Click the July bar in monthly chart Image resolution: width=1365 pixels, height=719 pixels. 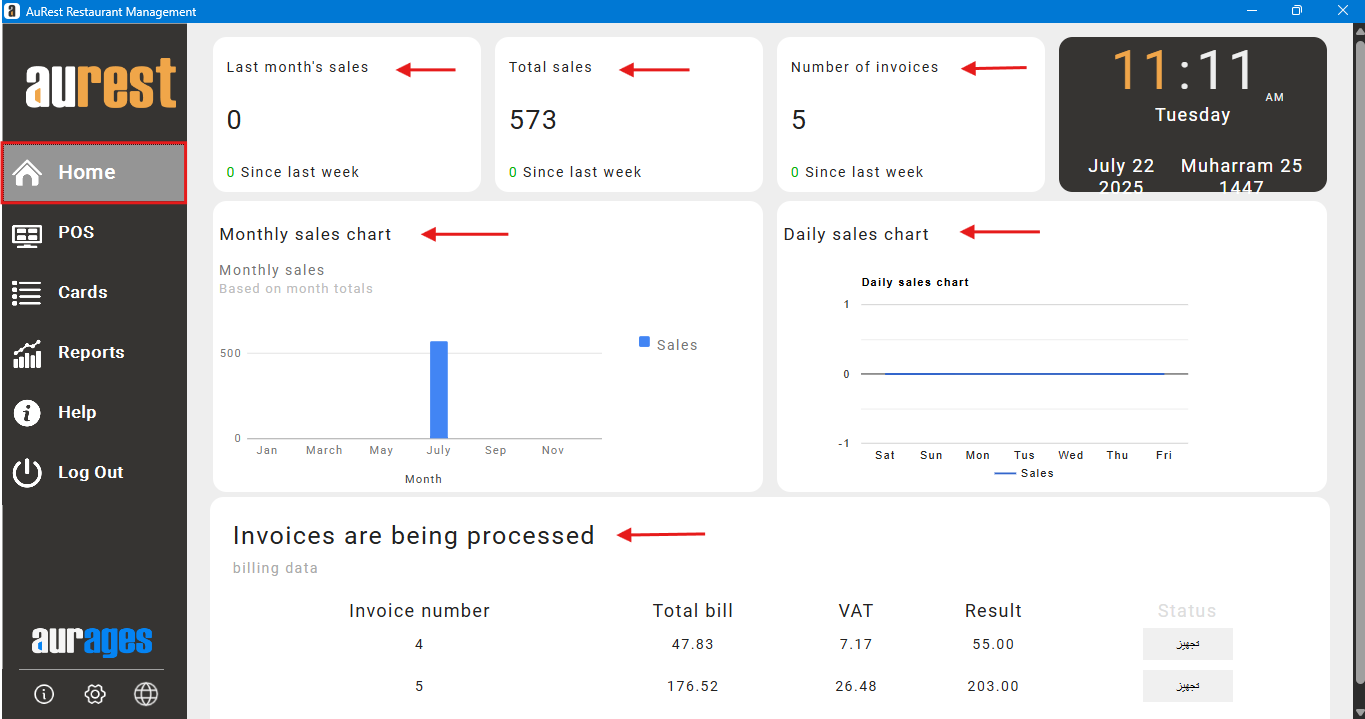[438, 390]
